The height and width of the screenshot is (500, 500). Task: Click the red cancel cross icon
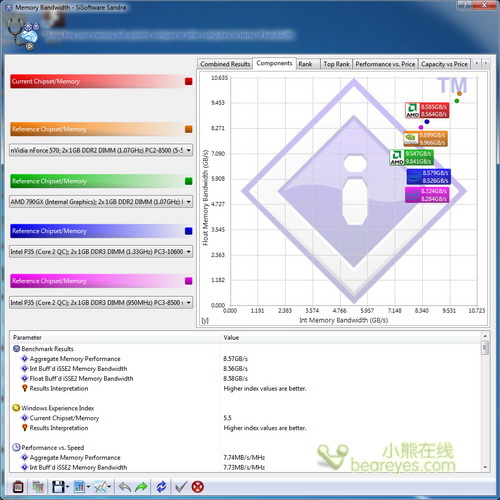pos(198,487)
